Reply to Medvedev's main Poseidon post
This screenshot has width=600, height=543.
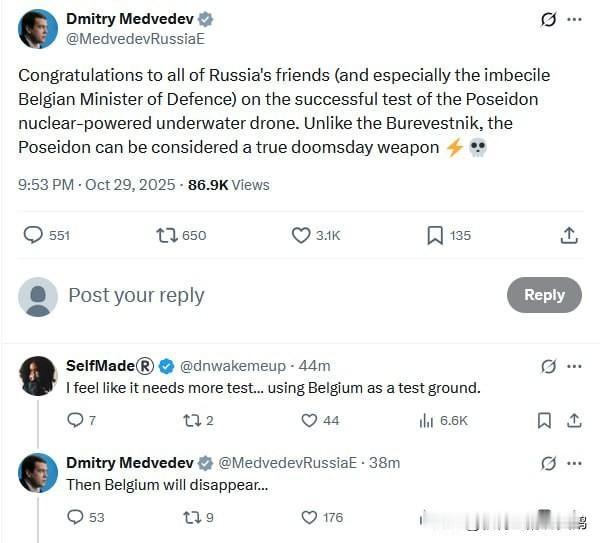tap(34, 235)
